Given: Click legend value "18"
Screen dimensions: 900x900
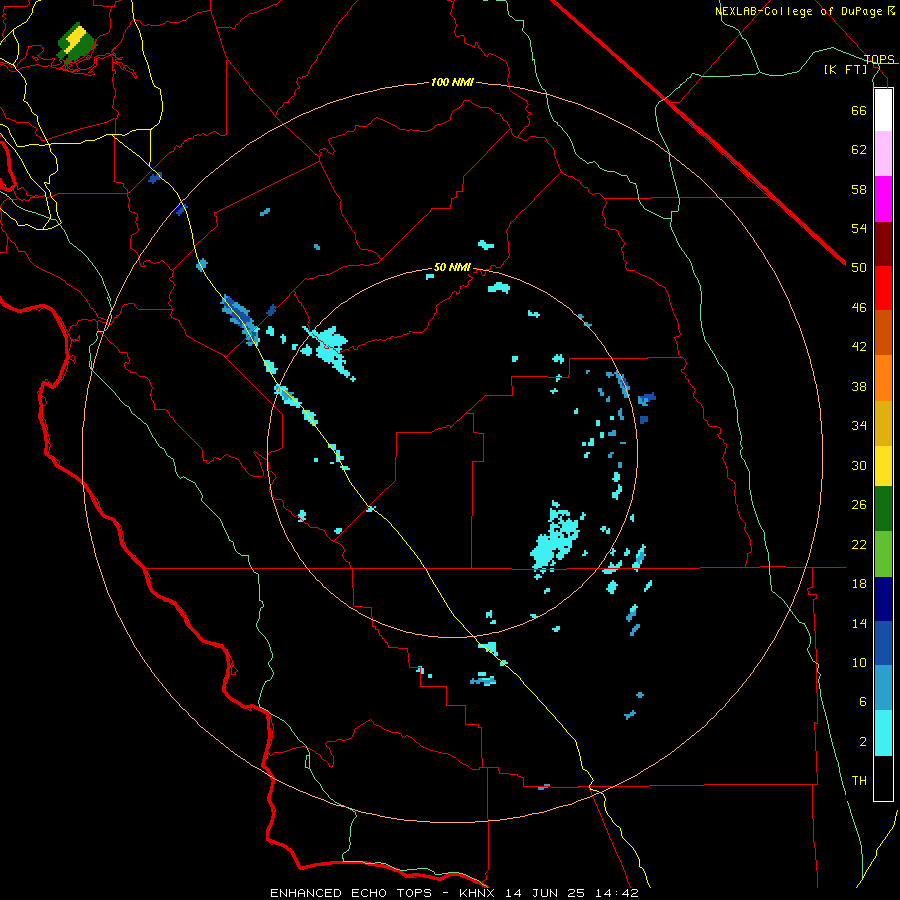Looking at the screenshot, I should pyautogui.click(x=859, y=584).
